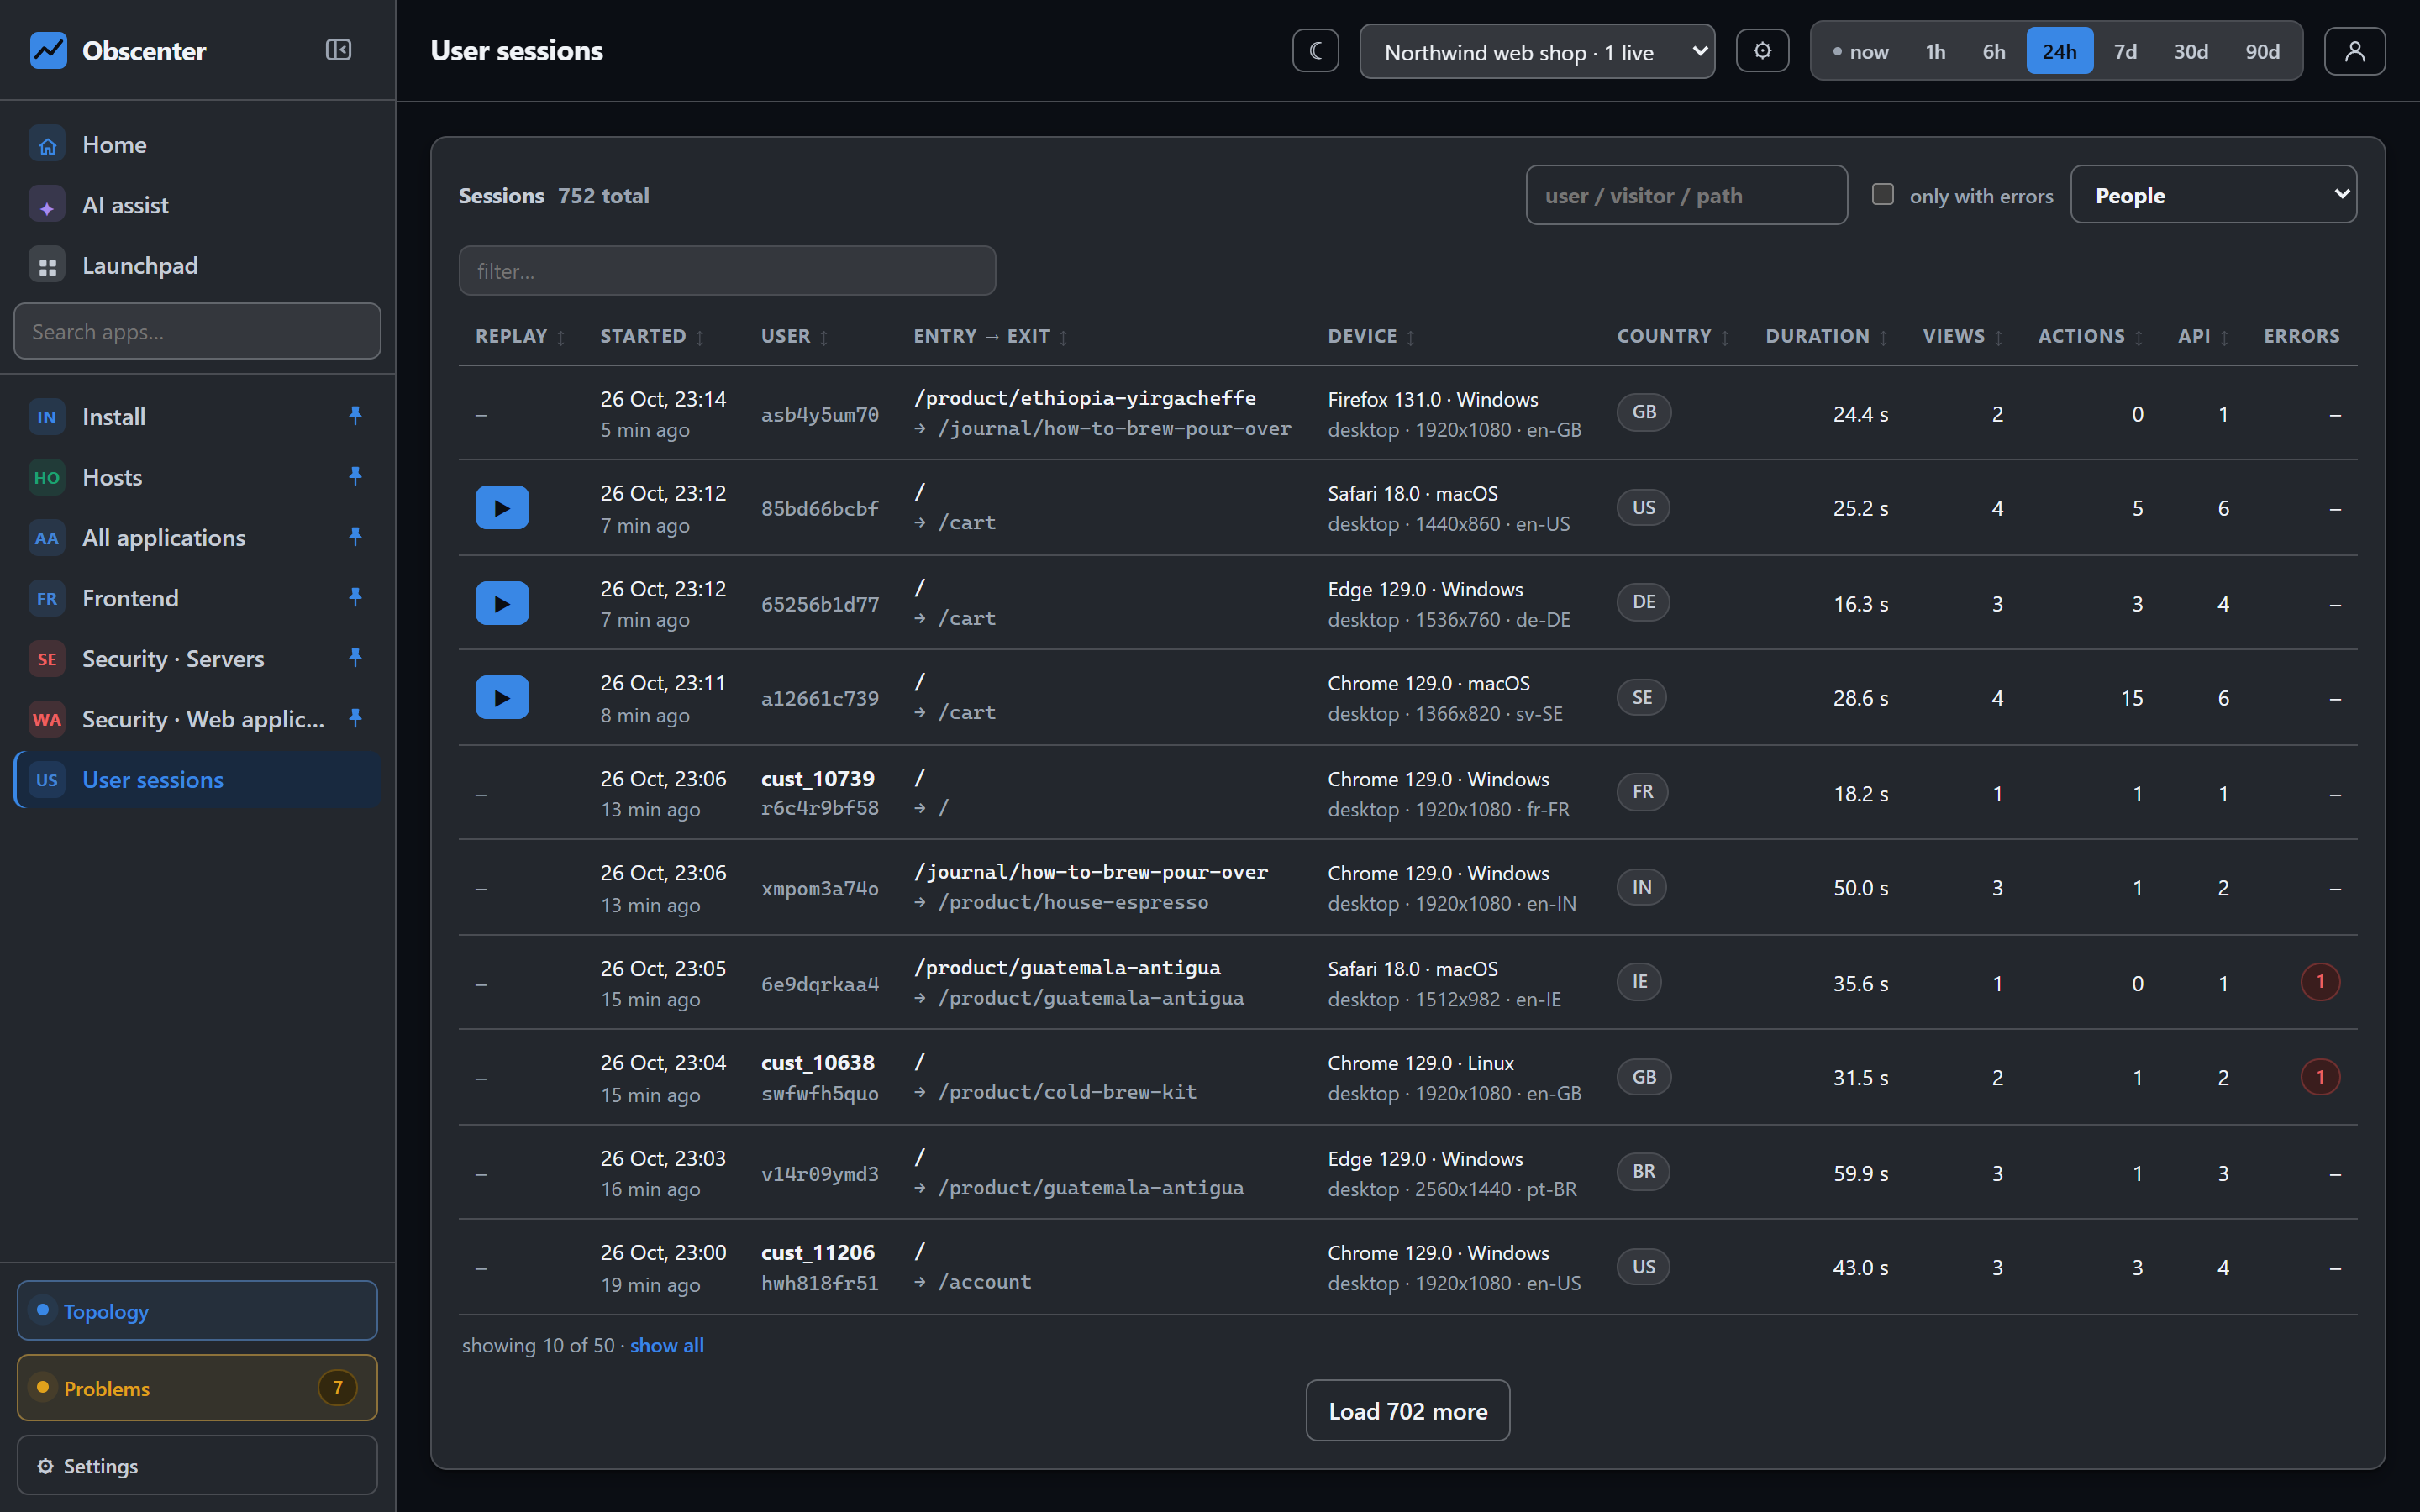
Task: Sort by Views column
Action: 1962,337
